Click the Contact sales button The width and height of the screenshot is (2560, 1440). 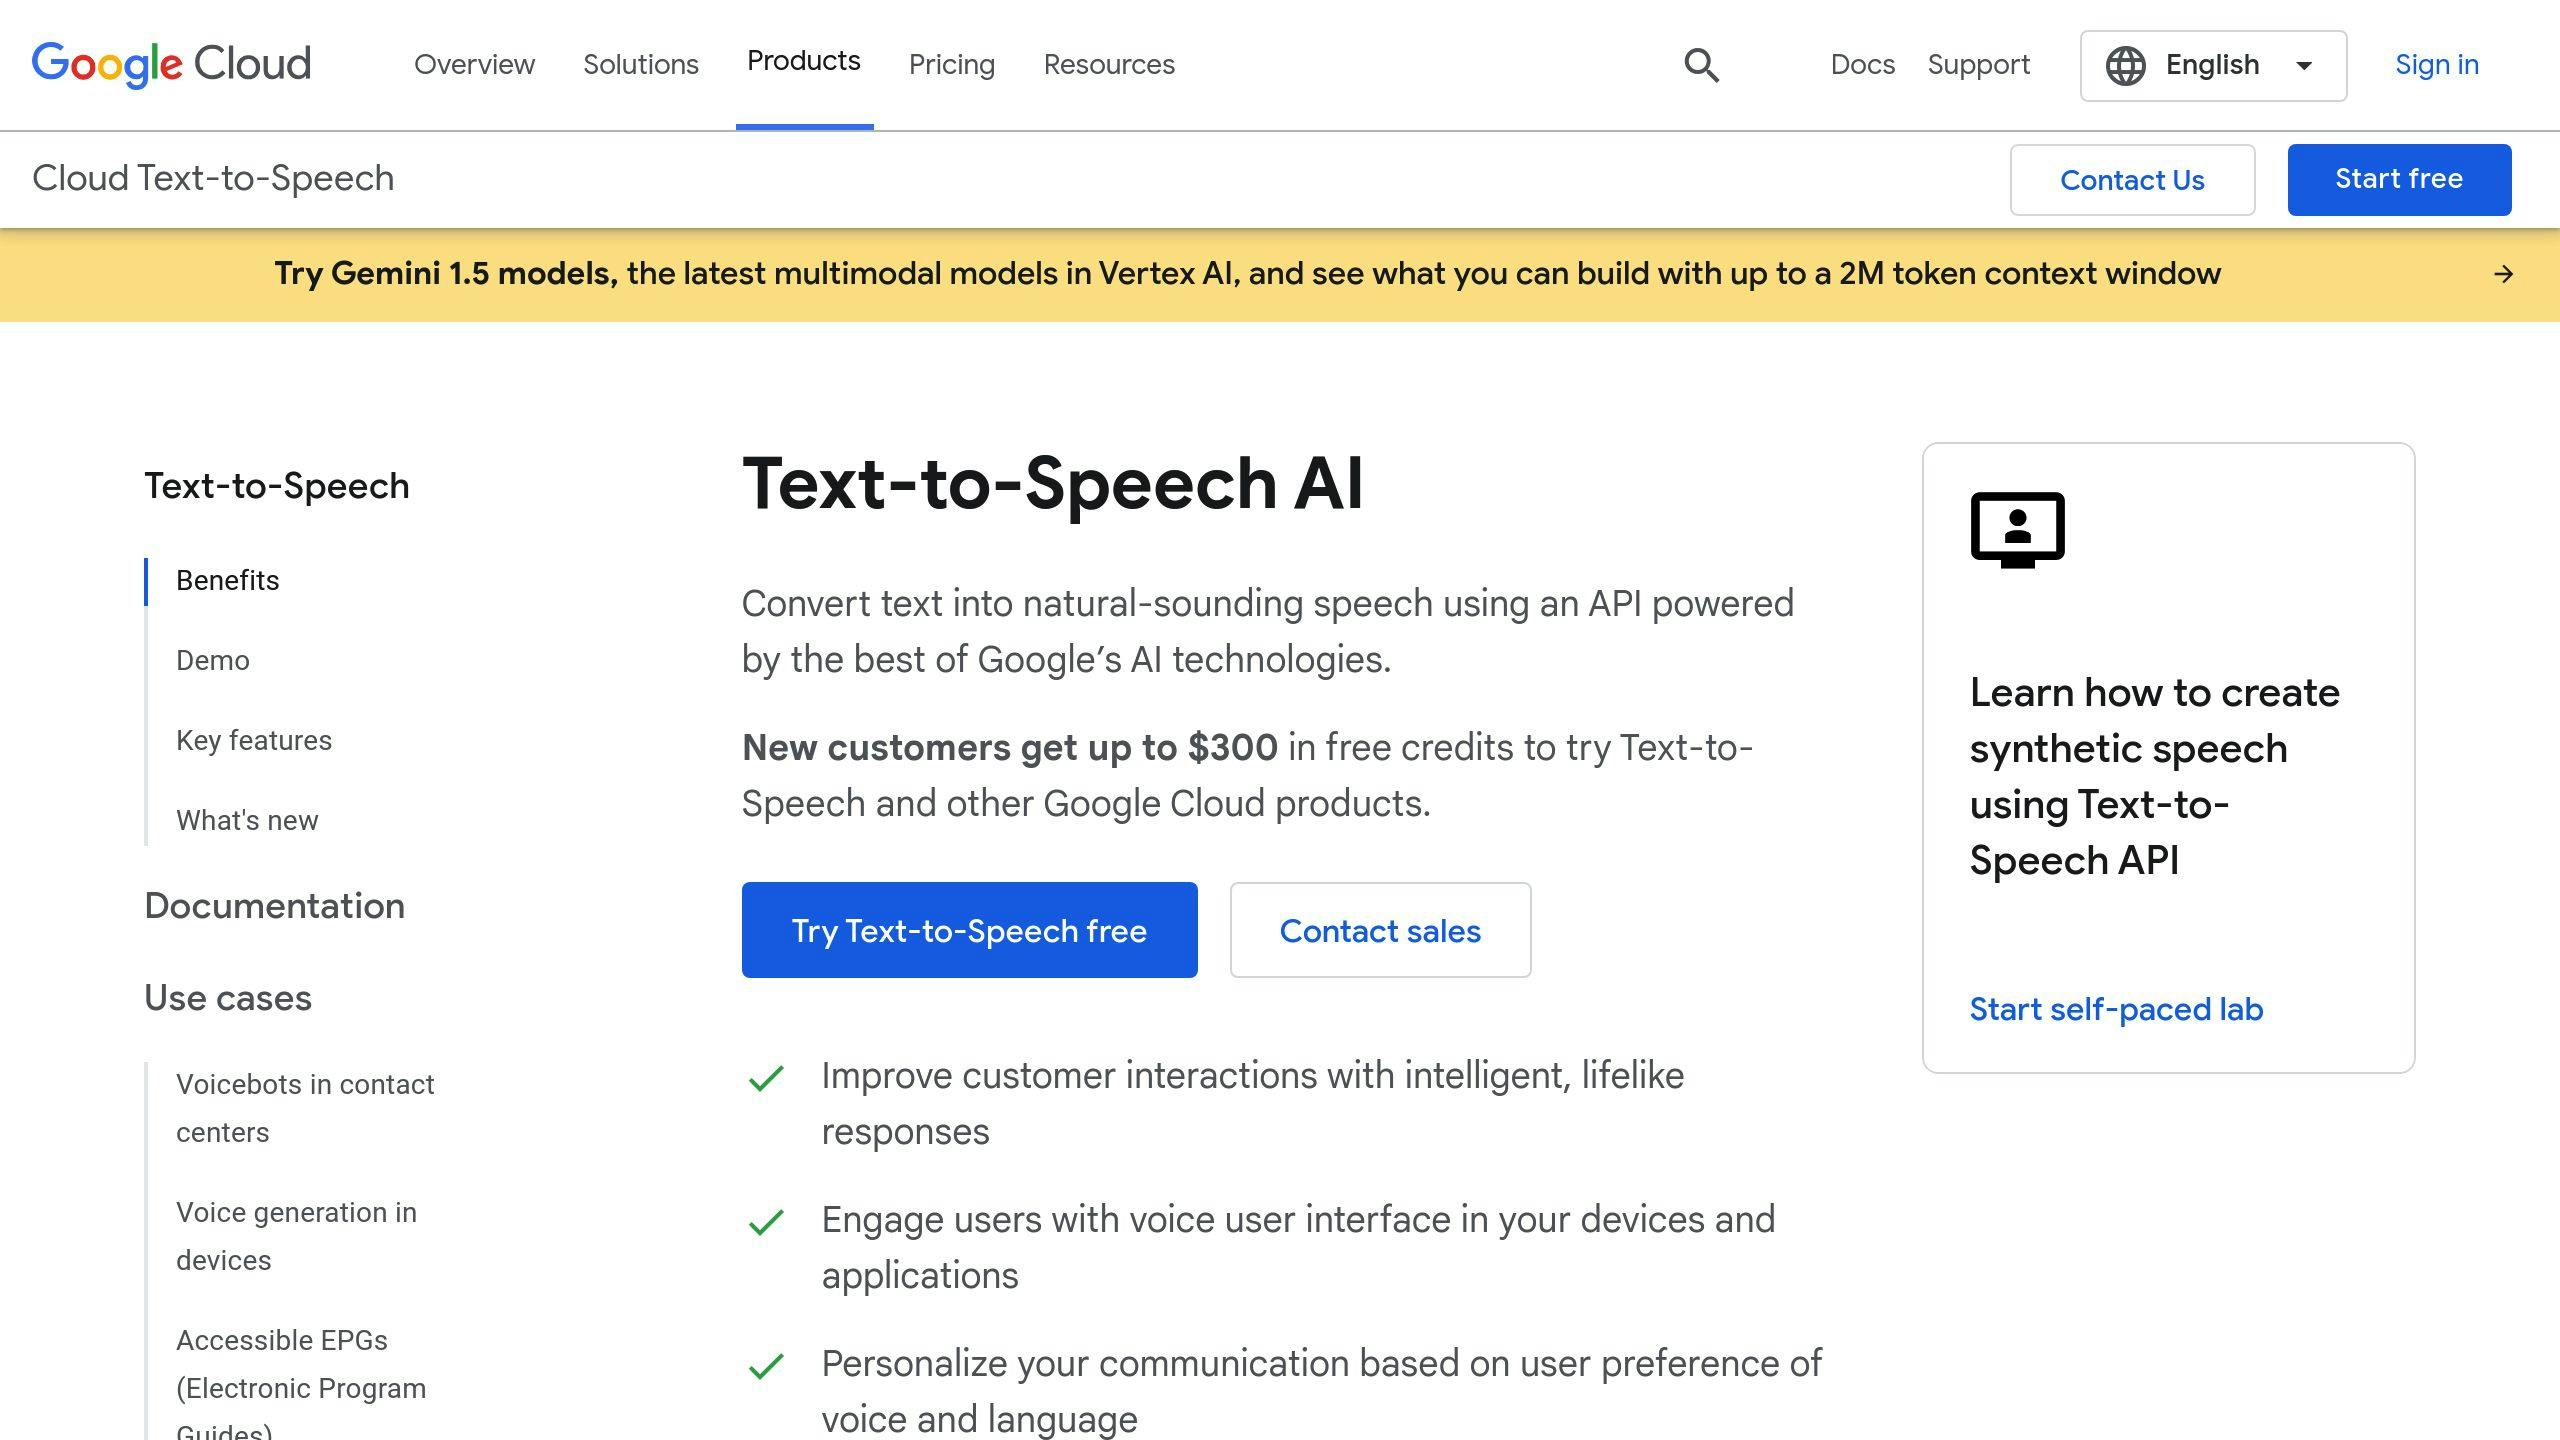[x=1378, y=930]
